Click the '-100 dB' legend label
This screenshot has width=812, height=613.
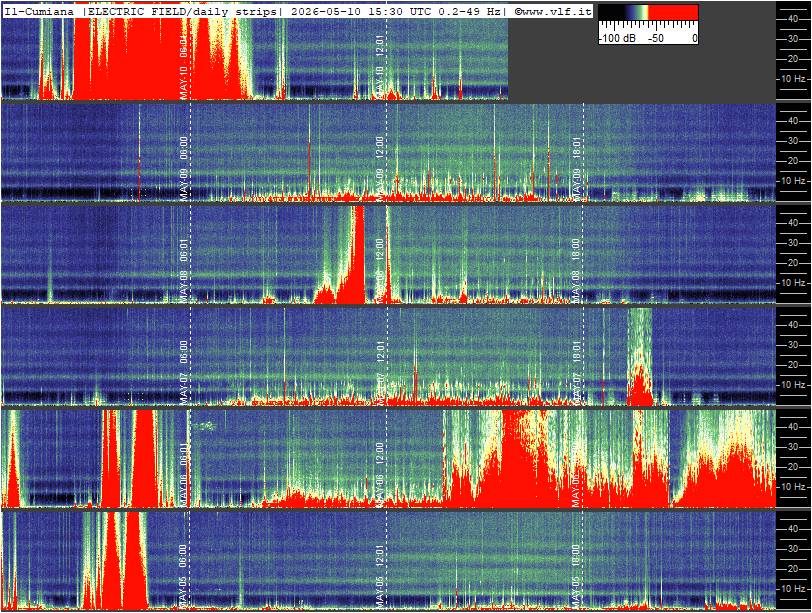click(x=617, y=38)
